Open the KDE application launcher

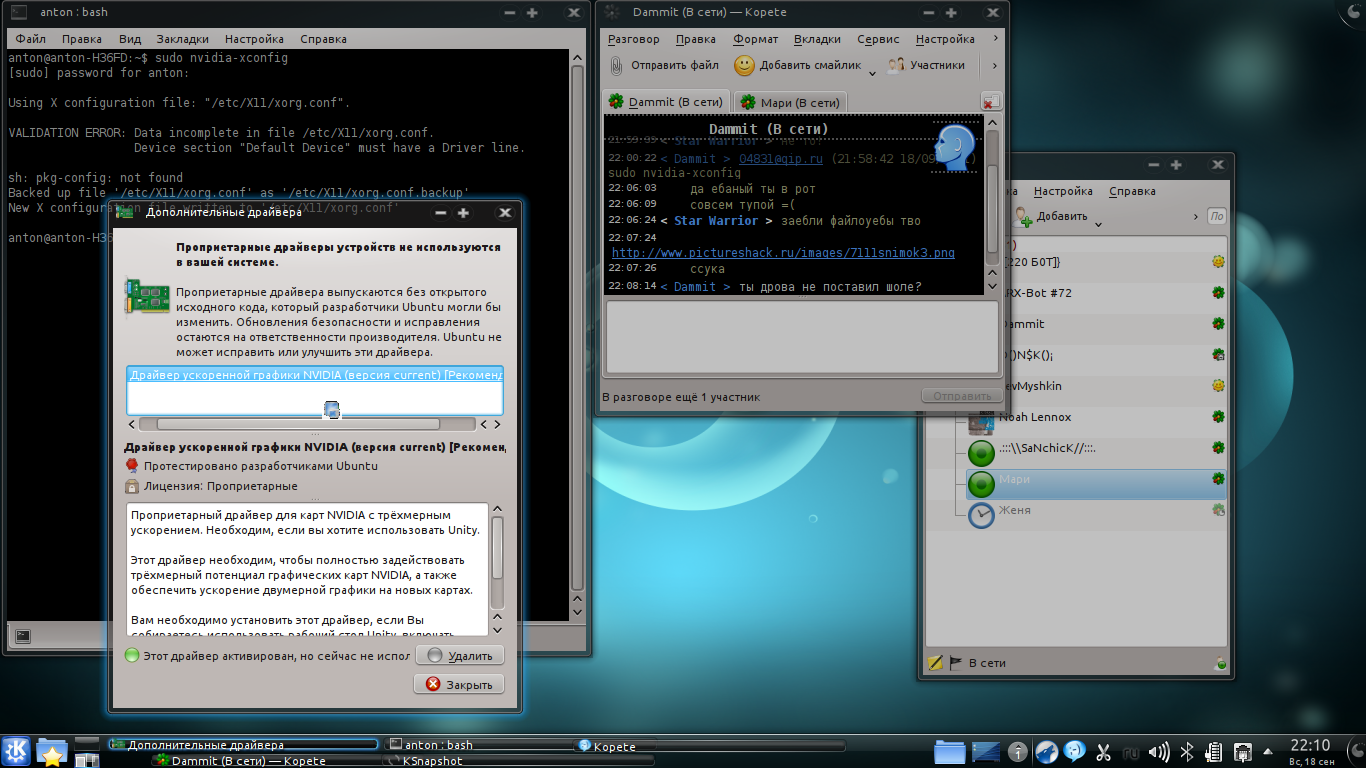click(16, 751)
